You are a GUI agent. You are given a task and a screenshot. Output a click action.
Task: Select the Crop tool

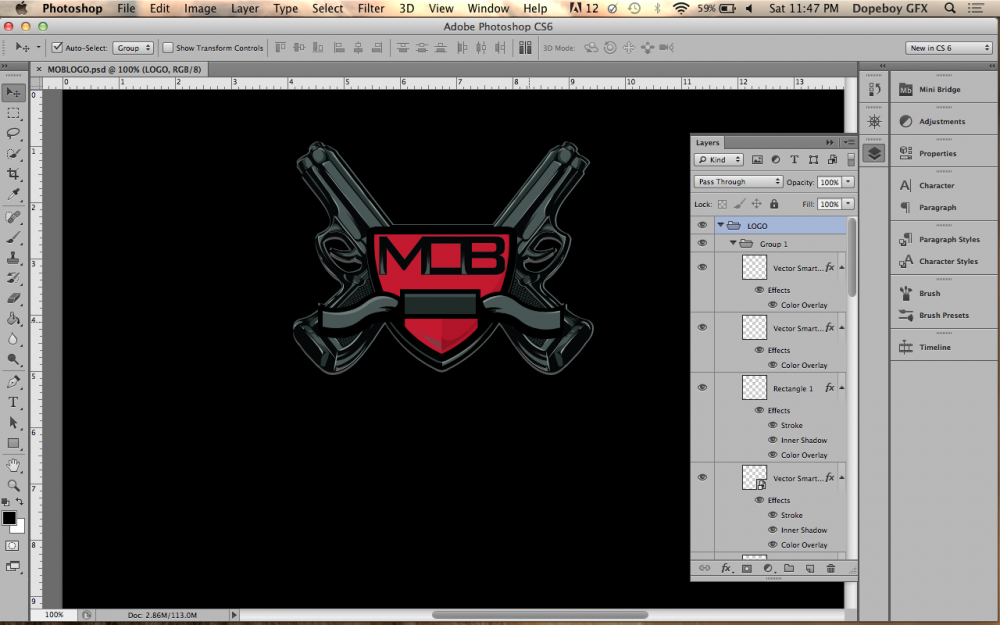[14, 174]
